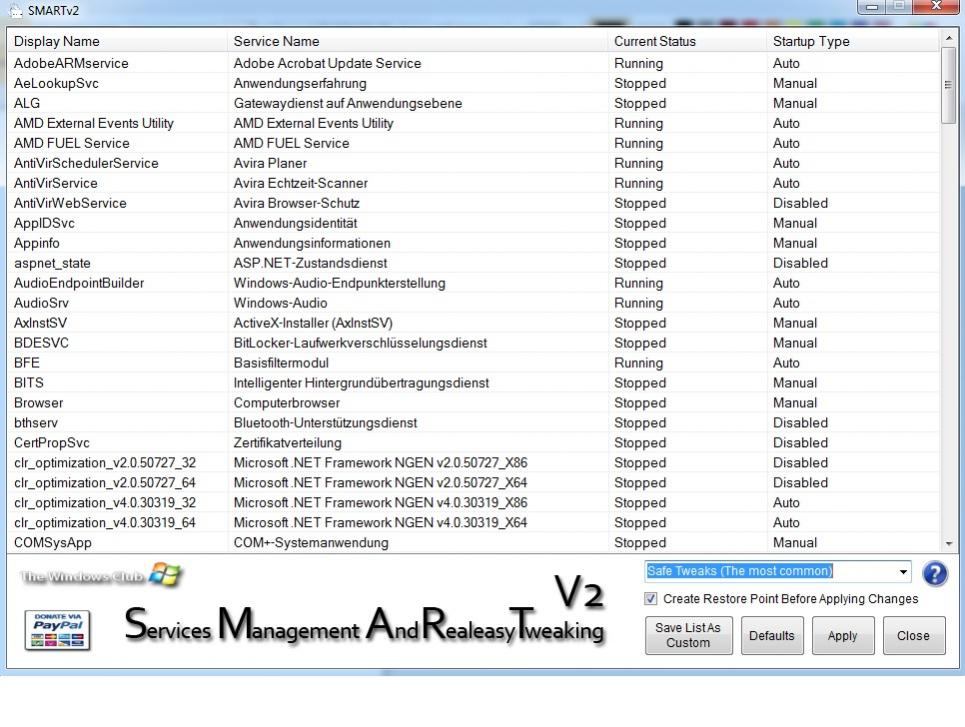Click the PayPal donate icon
Viewport: 965px width, 727px height.
[58, 630]
